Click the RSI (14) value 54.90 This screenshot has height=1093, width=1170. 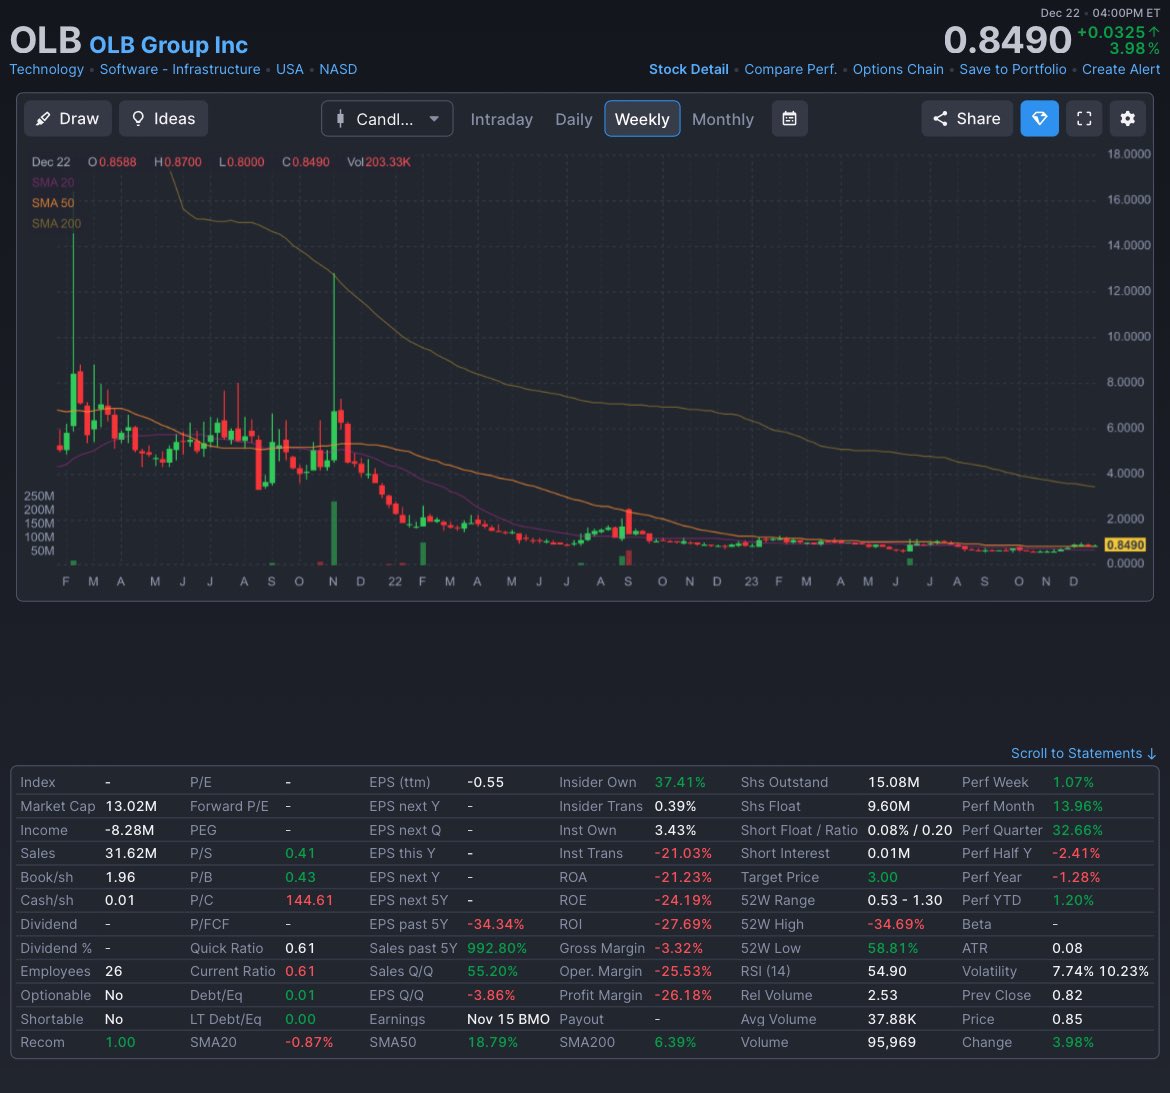click(886, 971)
